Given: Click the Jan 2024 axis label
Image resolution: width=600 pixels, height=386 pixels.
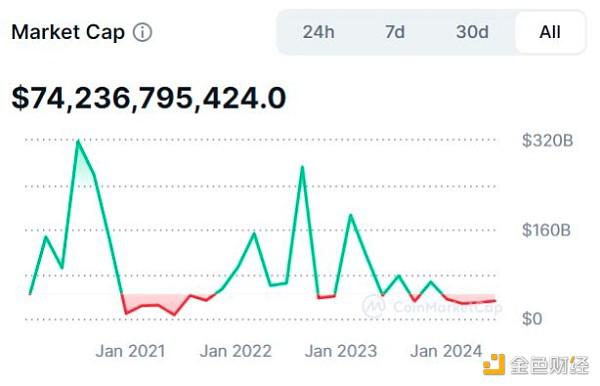Looking at the screenshot, I should [x=446, y=351].
